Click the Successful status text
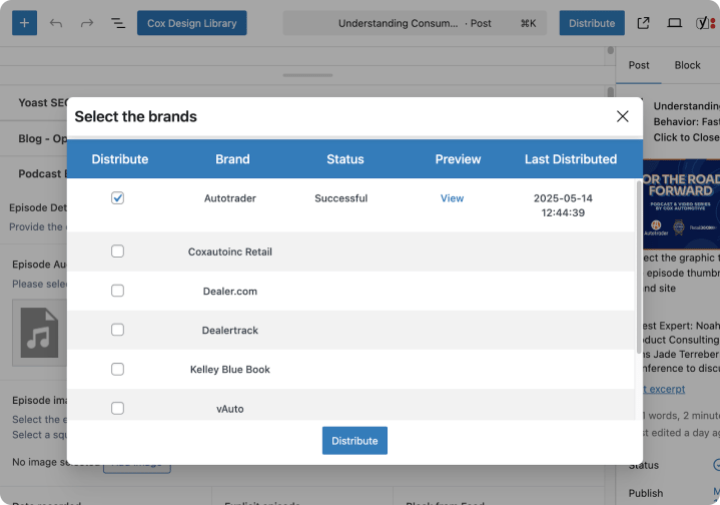This screenshot has height=505, width=720. [341, 198]
